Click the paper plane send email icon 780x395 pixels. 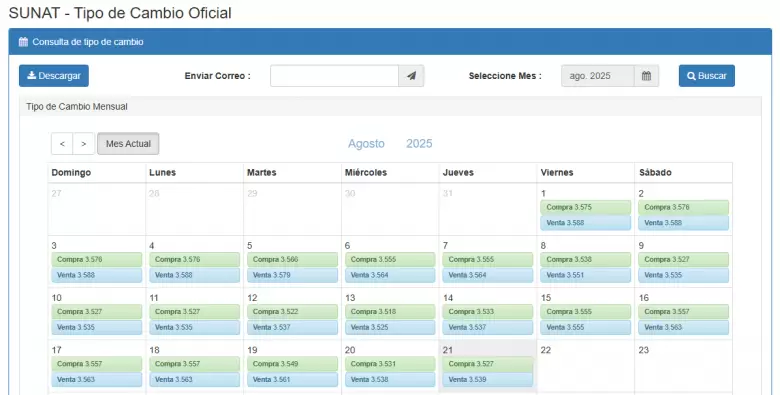tap(411, 76)
